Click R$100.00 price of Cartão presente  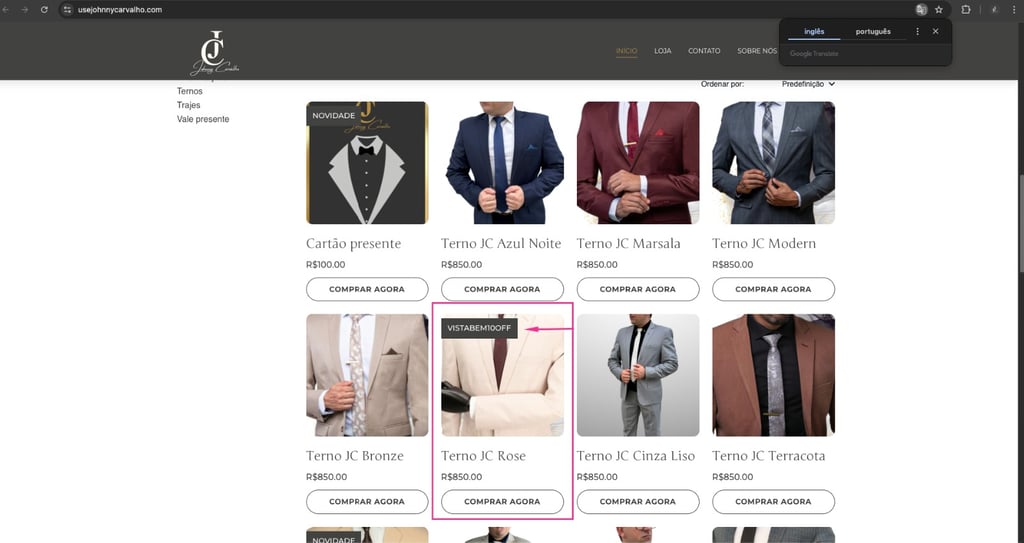point(325,265)
